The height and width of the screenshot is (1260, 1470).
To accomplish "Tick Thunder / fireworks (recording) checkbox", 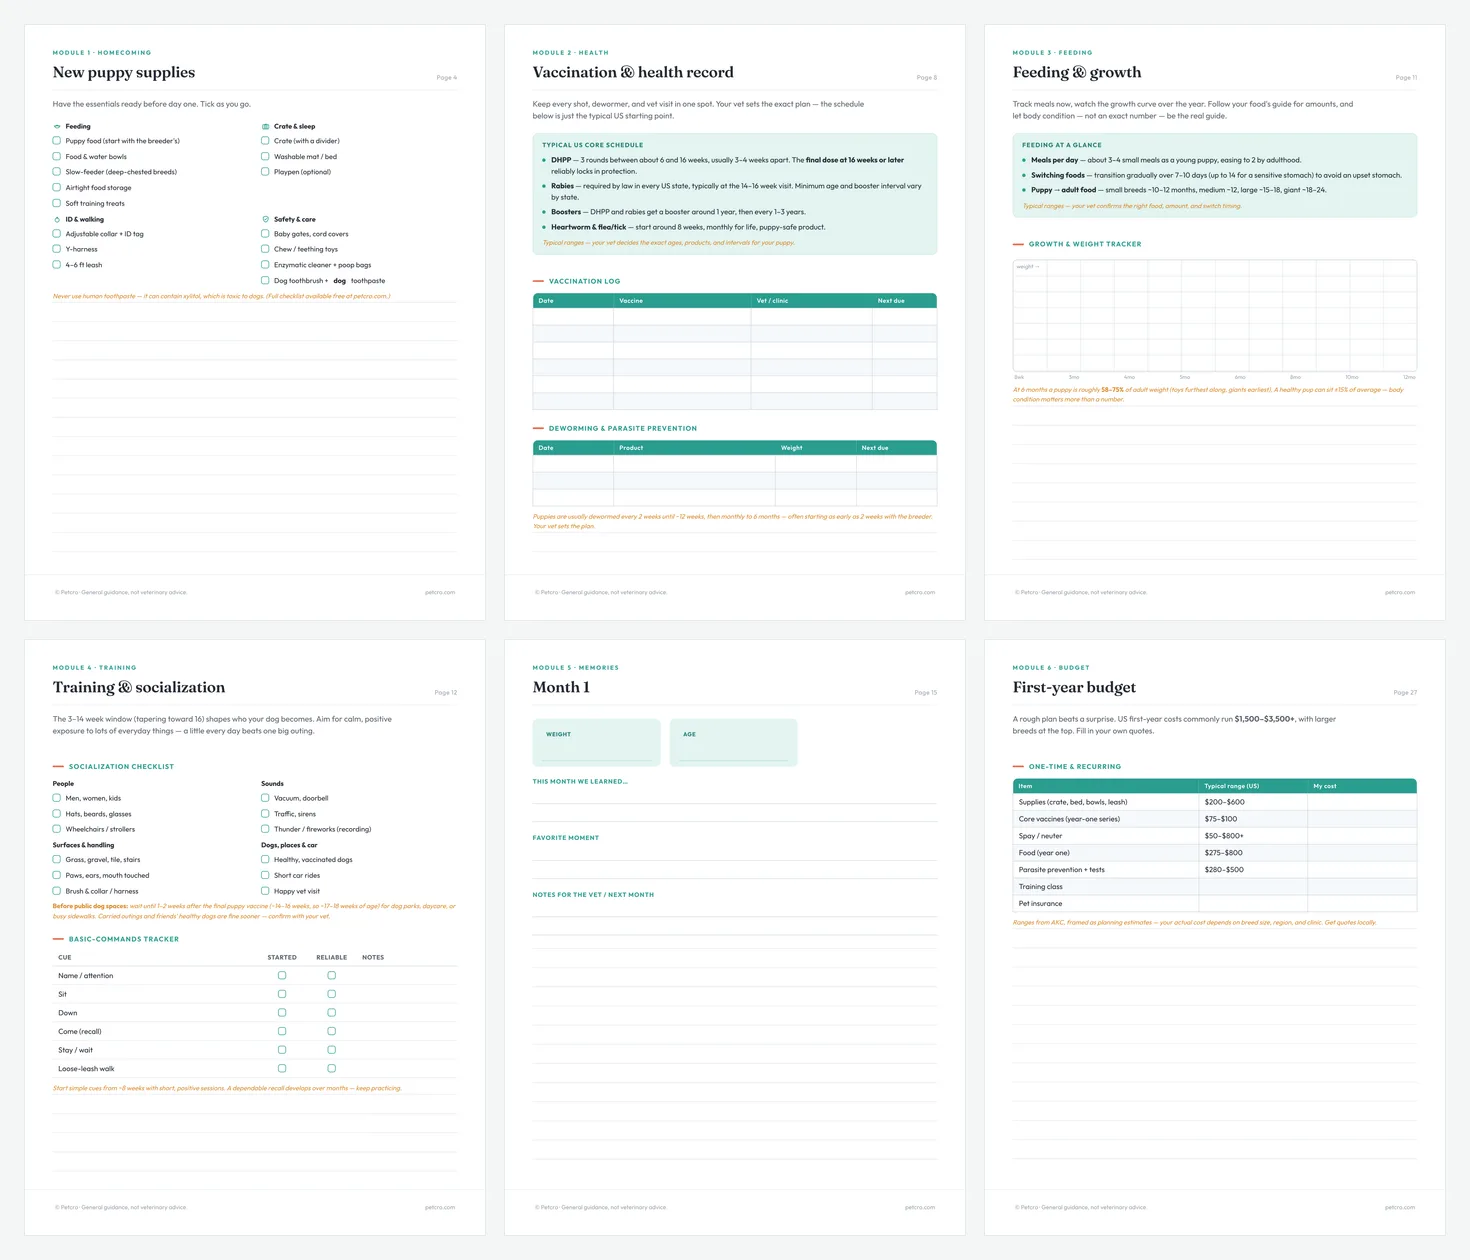I will 265,829.
